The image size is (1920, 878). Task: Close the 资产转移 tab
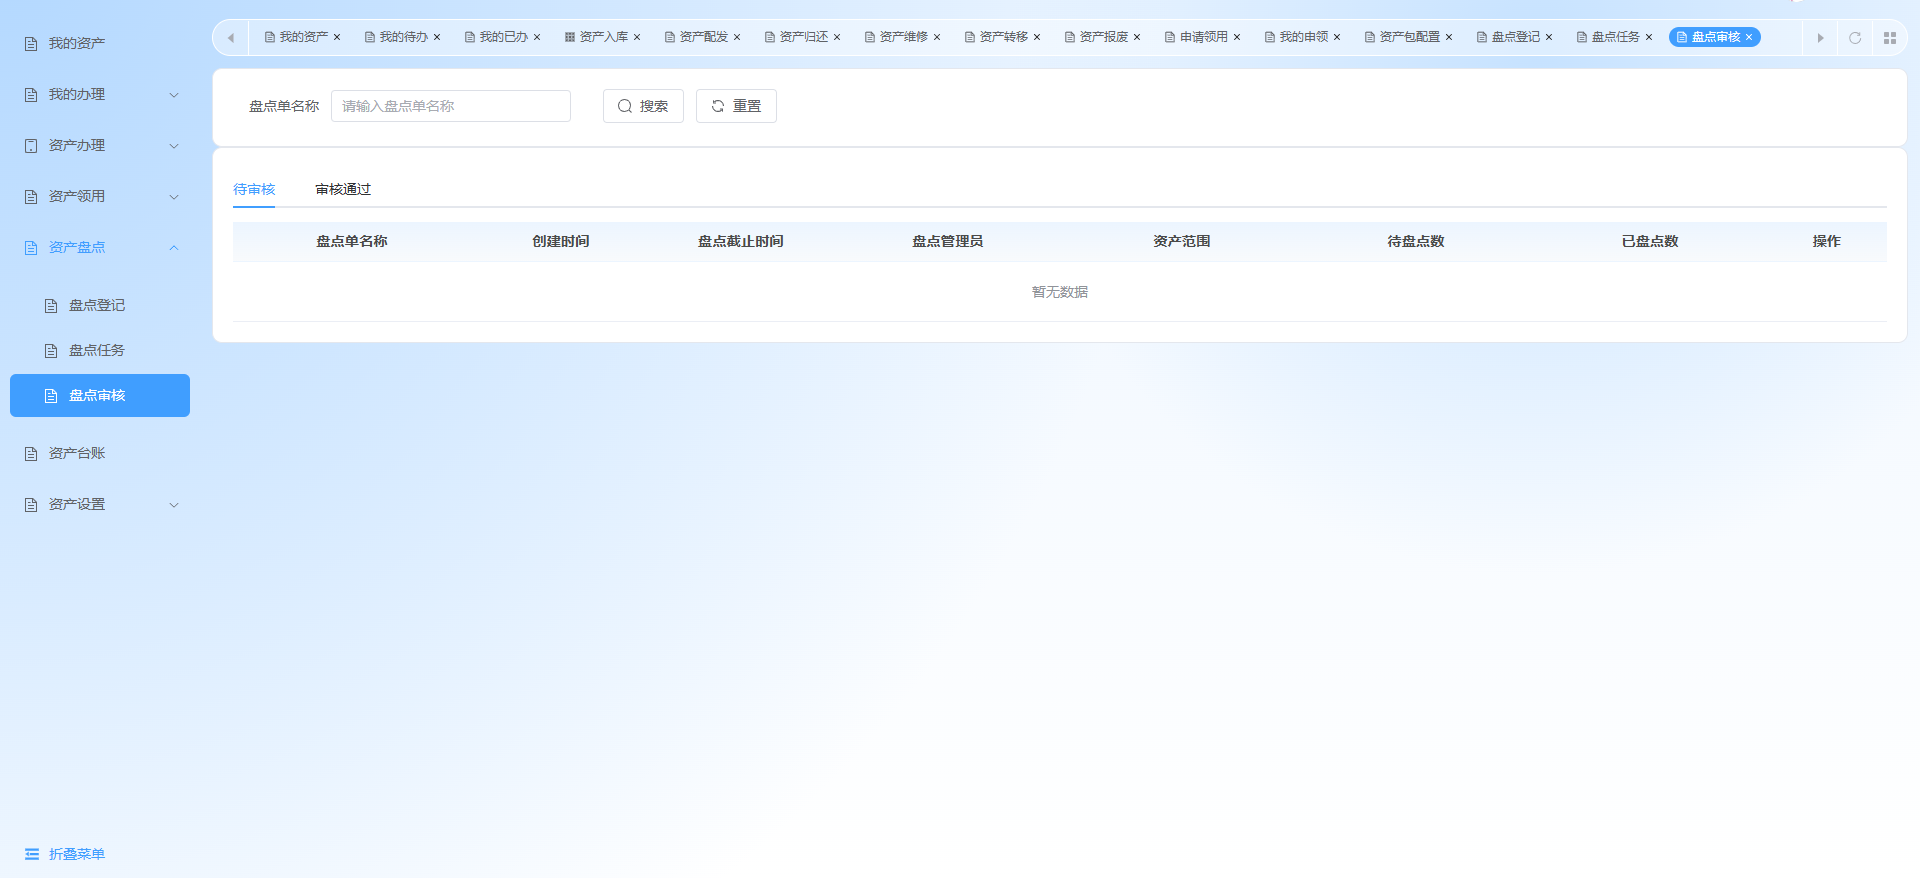coord(1037,37)
